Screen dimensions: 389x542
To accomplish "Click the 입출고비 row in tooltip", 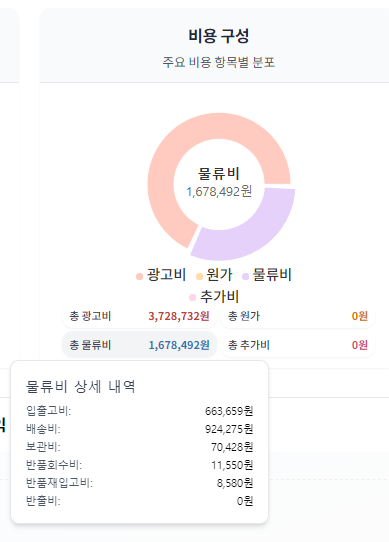I will pyautogui.click(x=139, y=411).
